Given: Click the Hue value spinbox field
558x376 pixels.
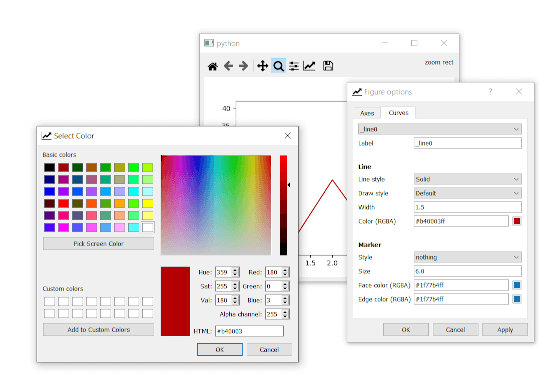Looking at the screenshot, I should pos(223,272).
